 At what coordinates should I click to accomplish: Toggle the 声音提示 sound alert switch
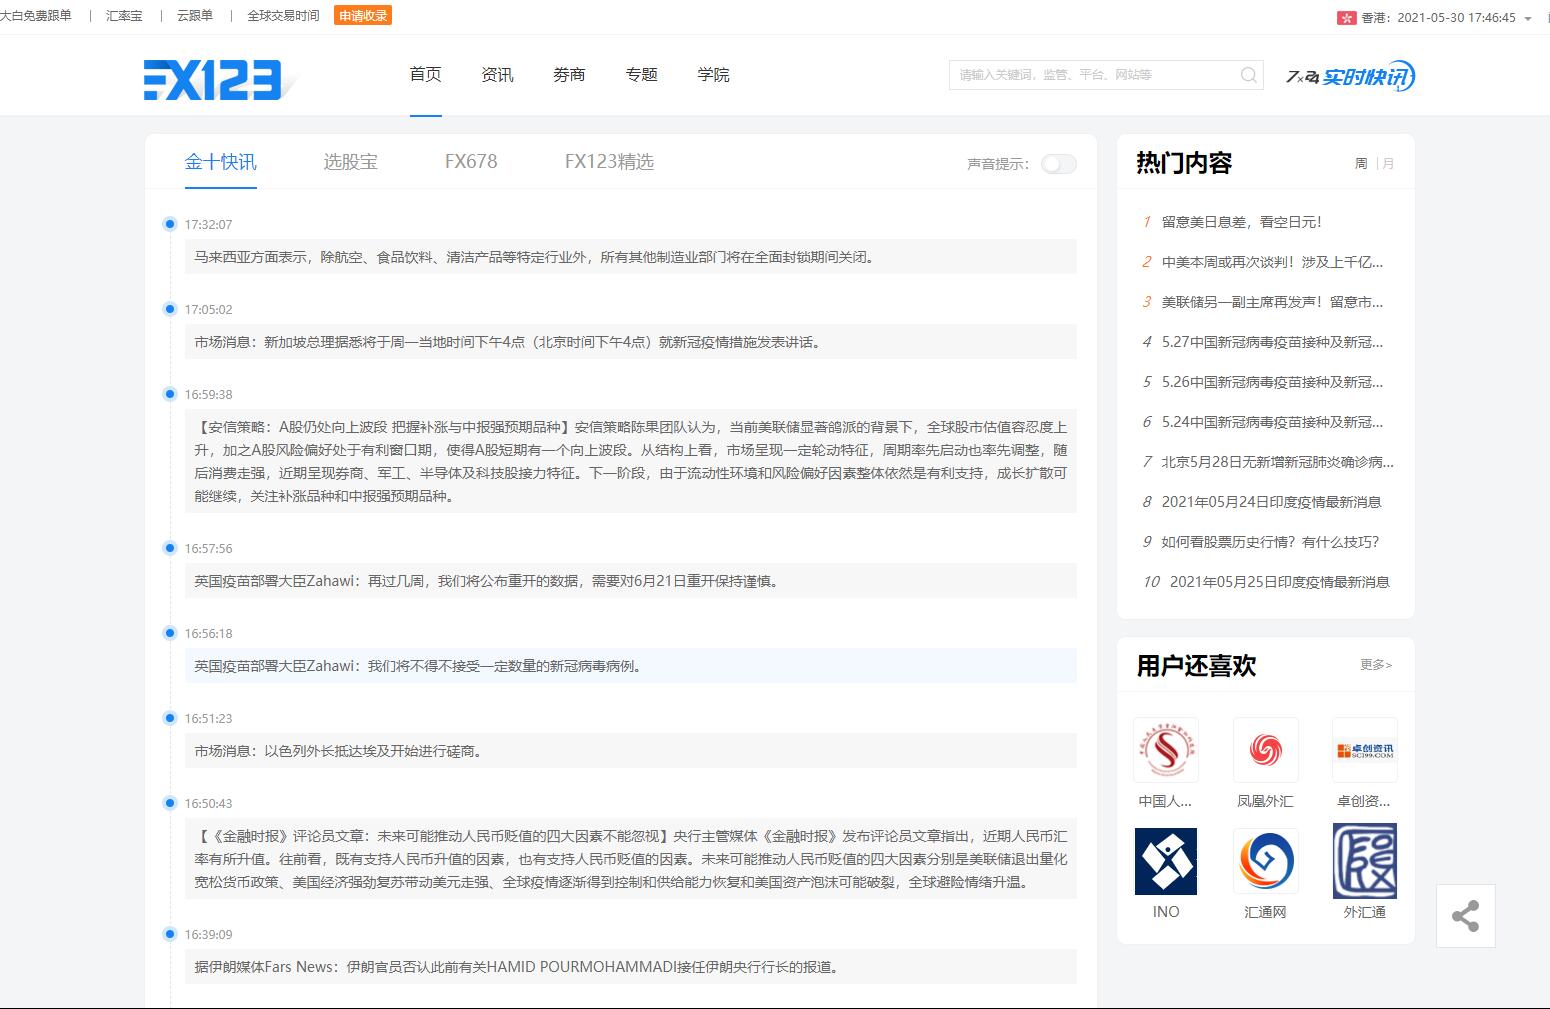[1058, 164]
